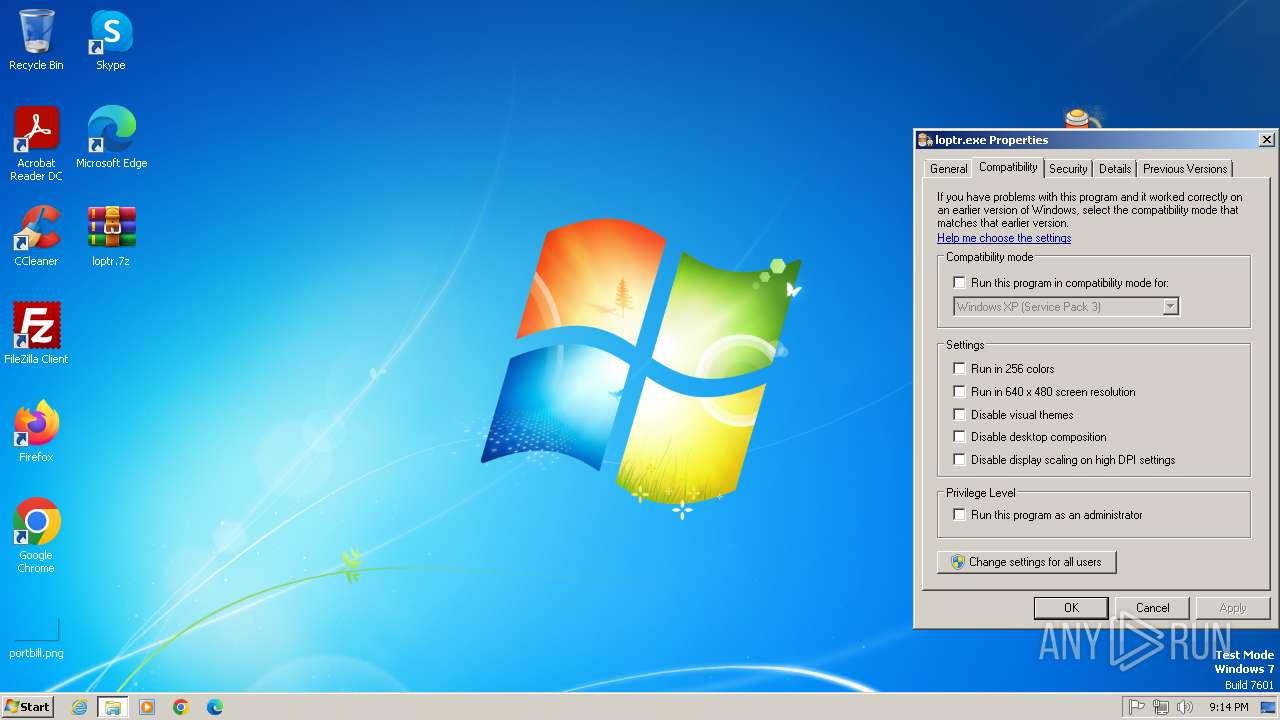Viewport: 1280px width, 720px height.
Task: Click the network tray icon
Action: pos(1161,707)
